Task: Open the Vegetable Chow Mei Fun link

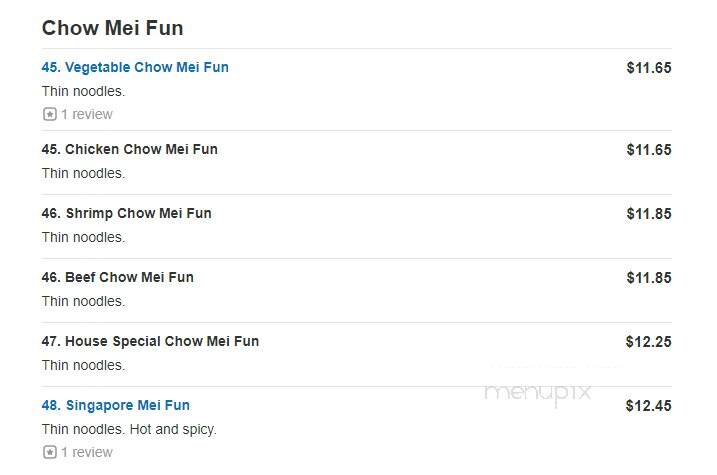Action: (x=135, y=67)
